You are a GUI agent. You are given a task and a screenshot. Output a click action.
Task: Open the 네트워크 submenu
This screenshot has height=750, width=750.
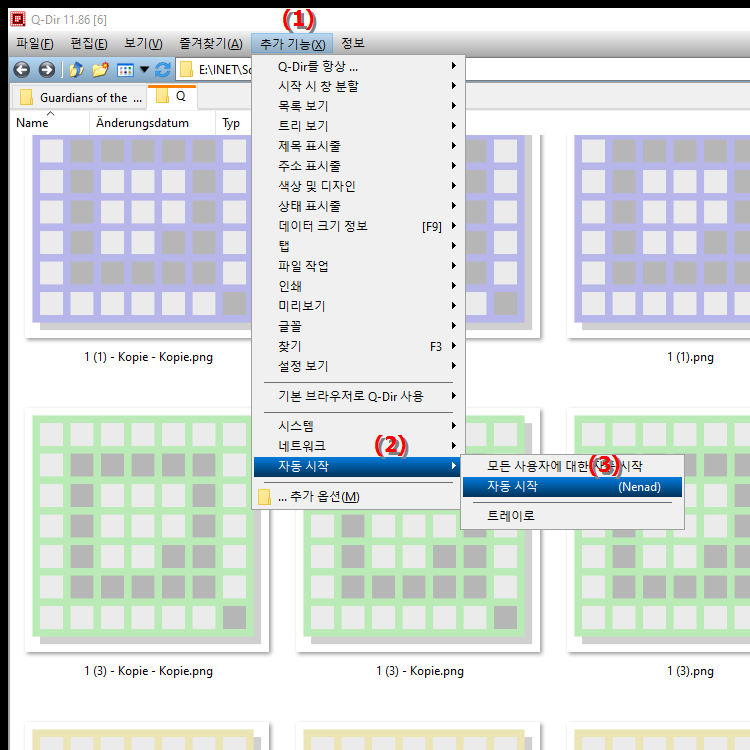(x=358, y=446)
